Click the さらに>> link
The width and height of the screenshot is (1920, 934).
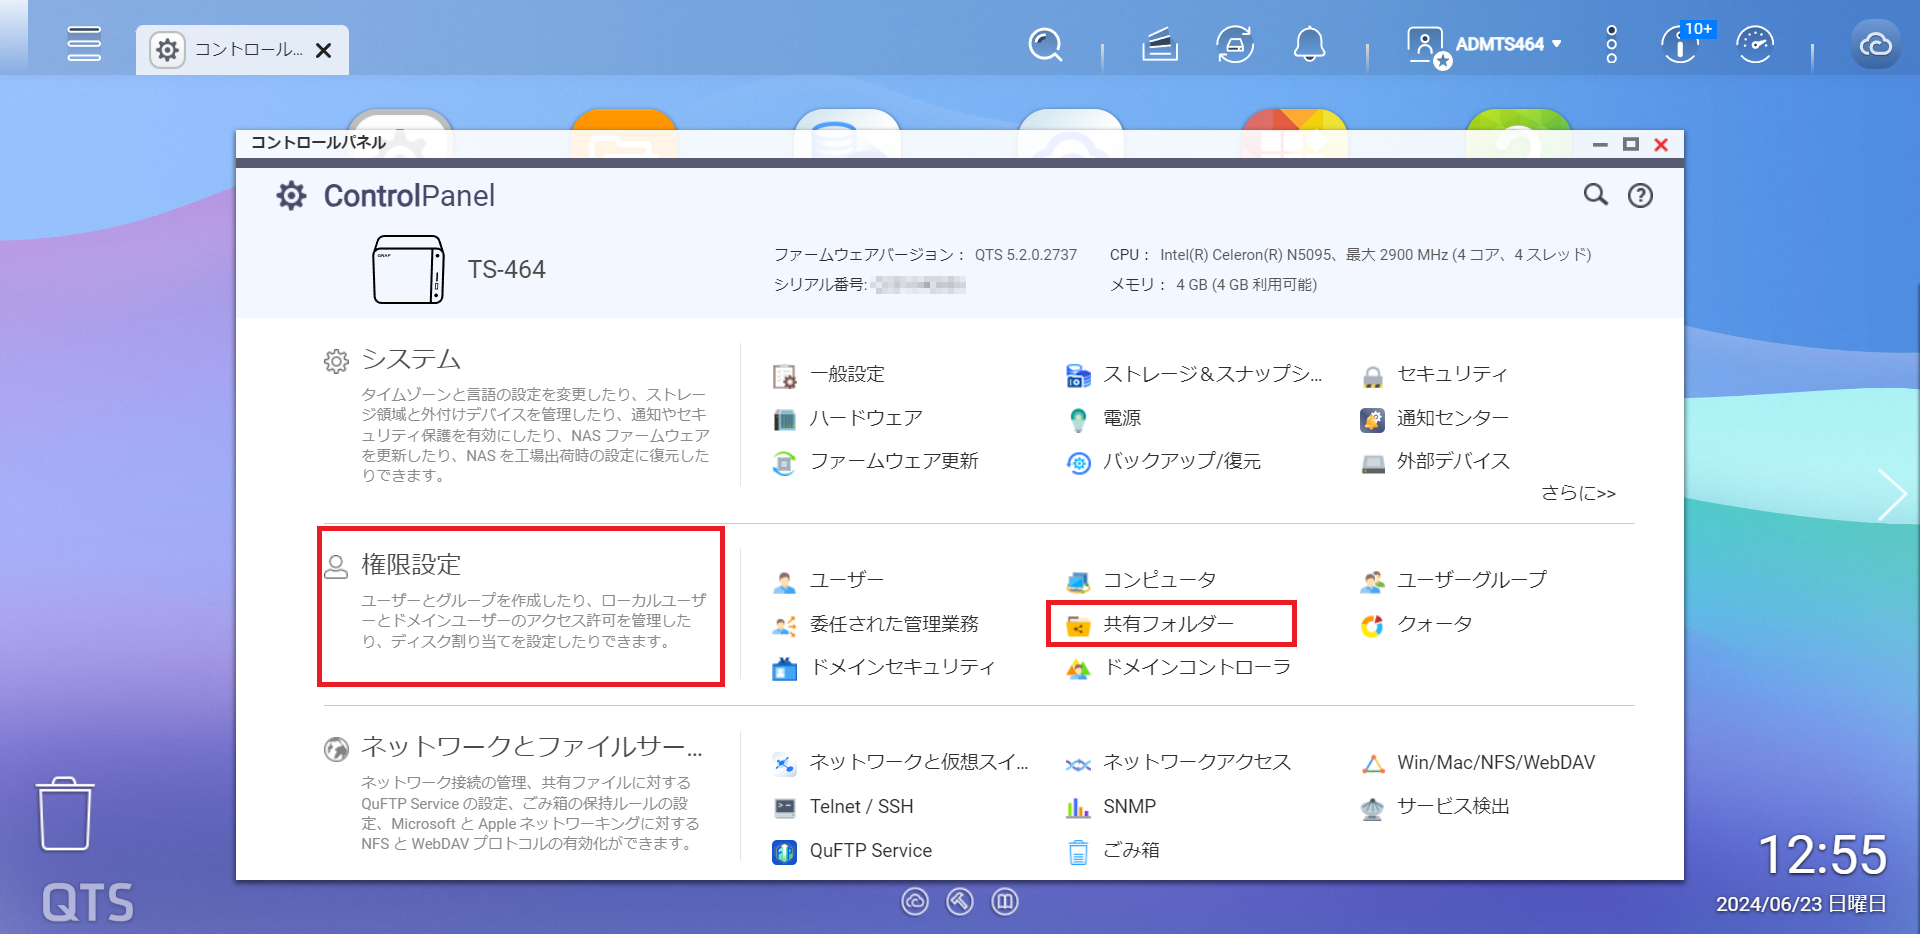(x=1578, y=493)
